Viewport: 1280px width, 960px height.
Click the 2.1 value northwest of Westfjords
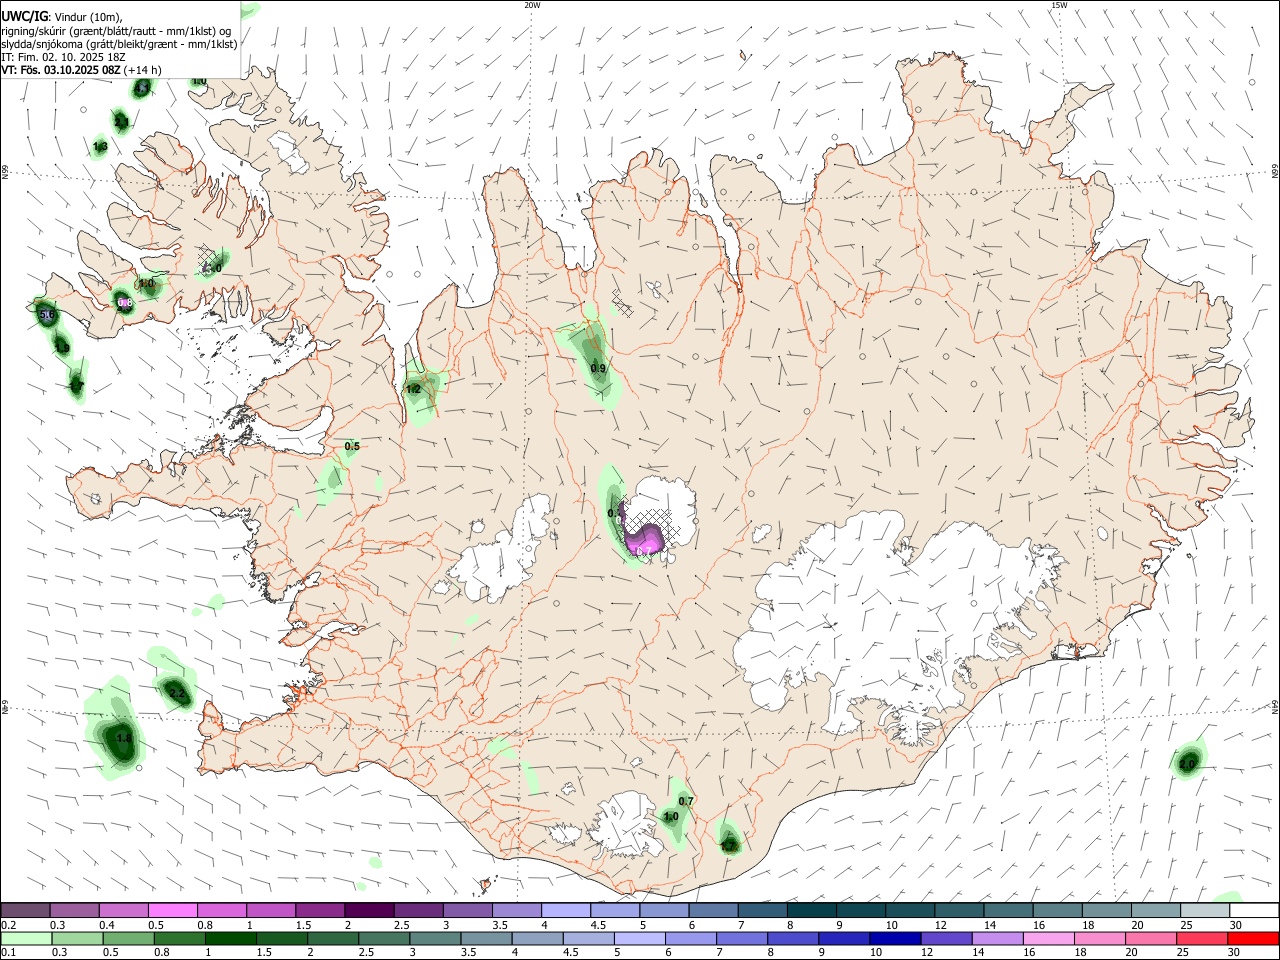(x=121, y=121)
